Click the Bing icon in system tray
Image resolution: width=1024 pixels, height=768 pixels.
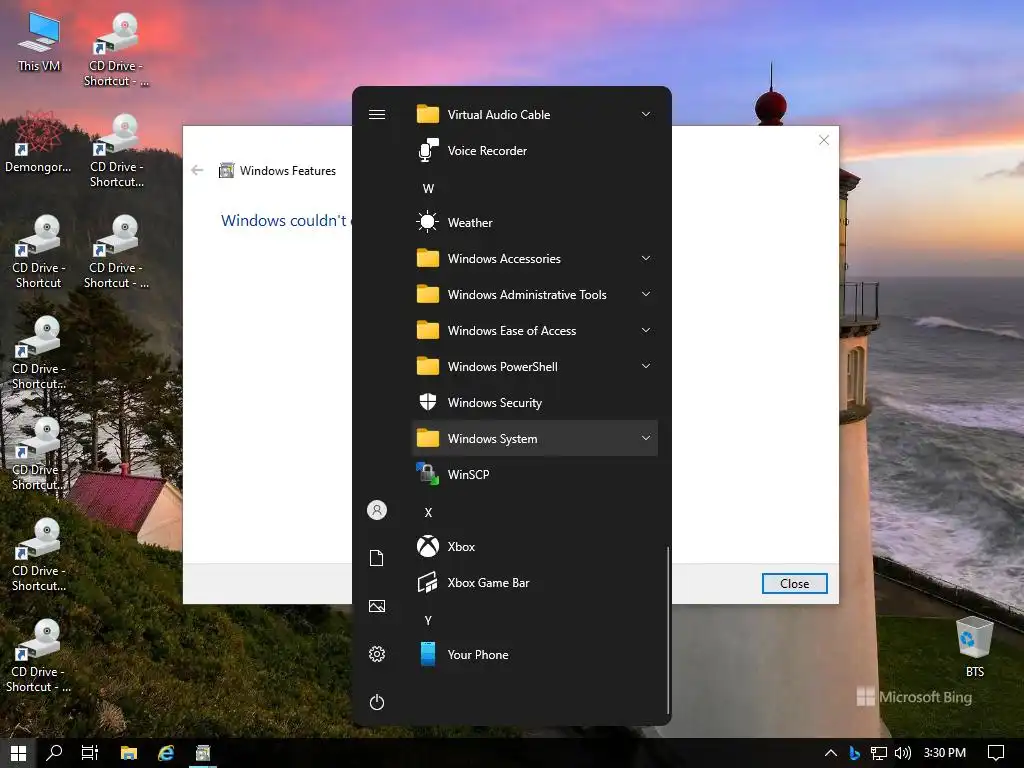(854, 753)
